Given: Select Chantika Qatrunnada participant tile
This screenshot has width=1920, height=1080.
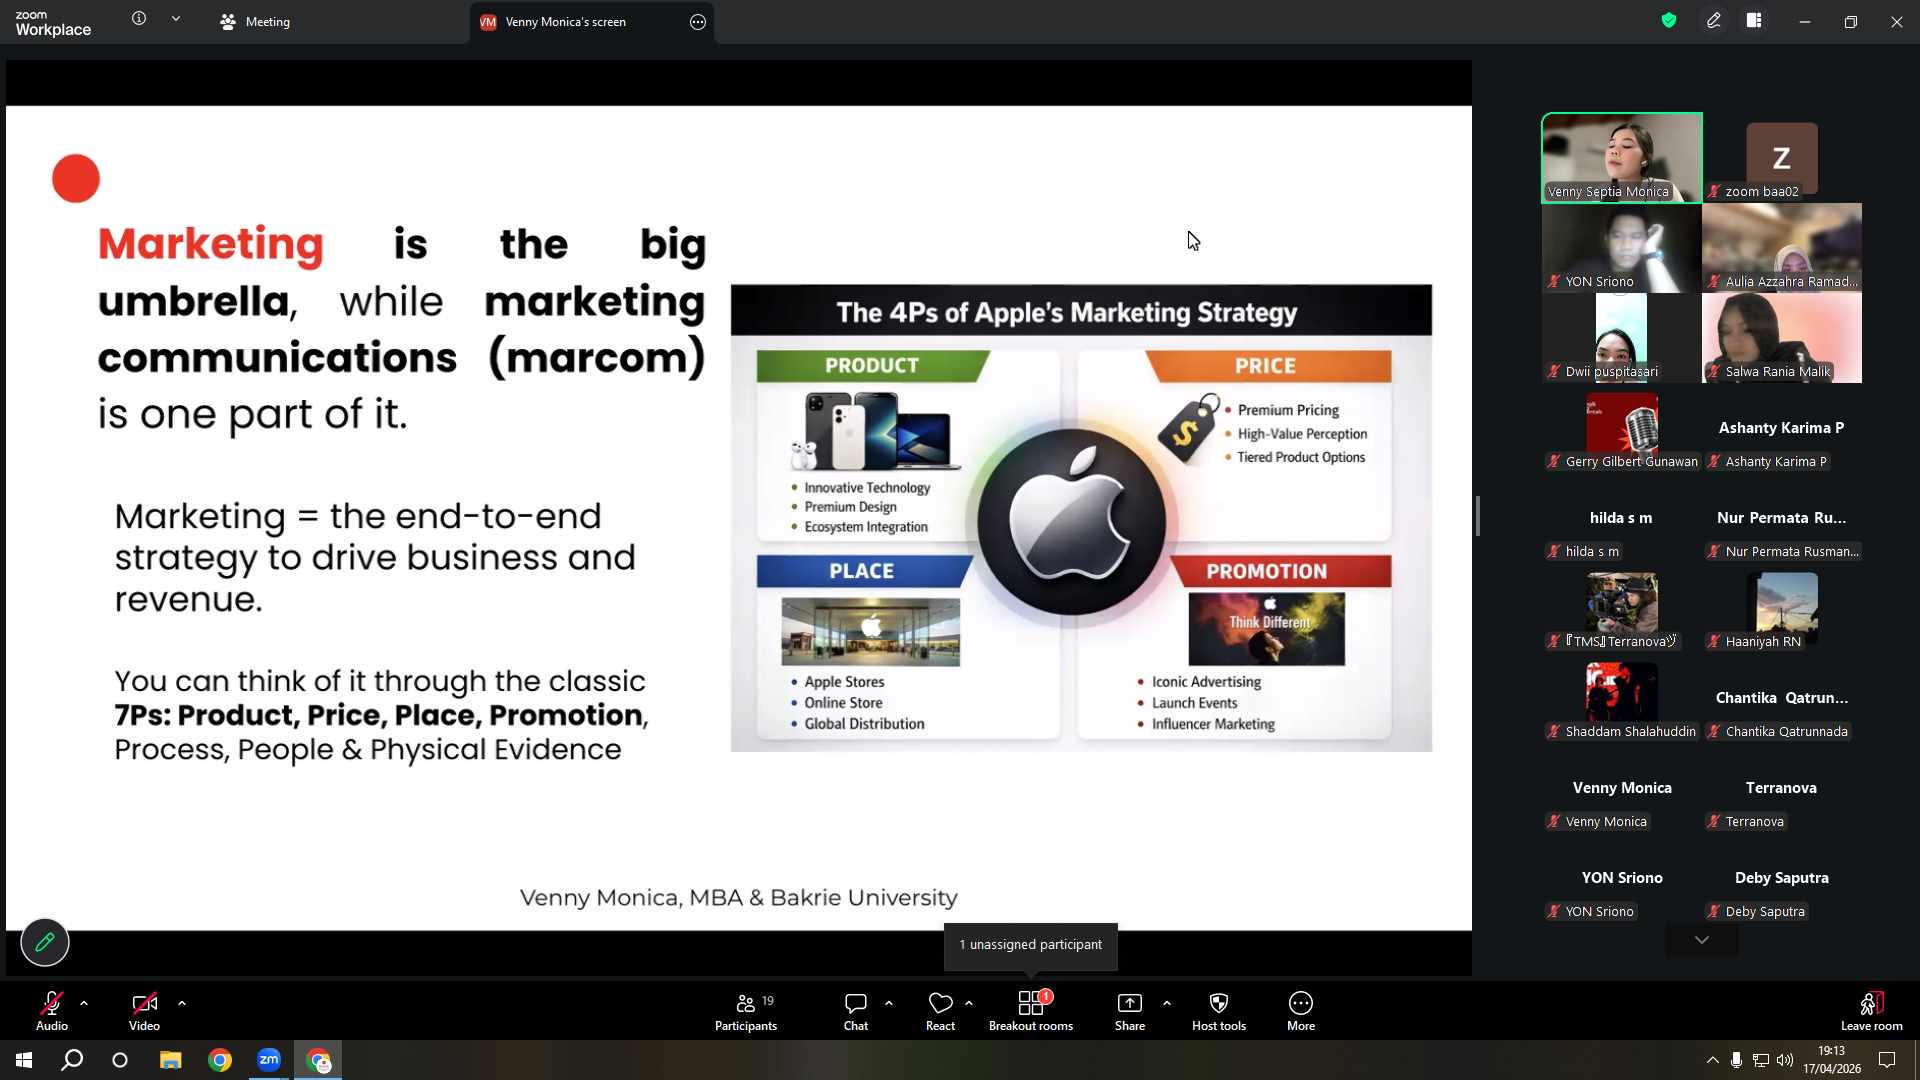Looking at the screenshot, I should tap(1782, 698).
